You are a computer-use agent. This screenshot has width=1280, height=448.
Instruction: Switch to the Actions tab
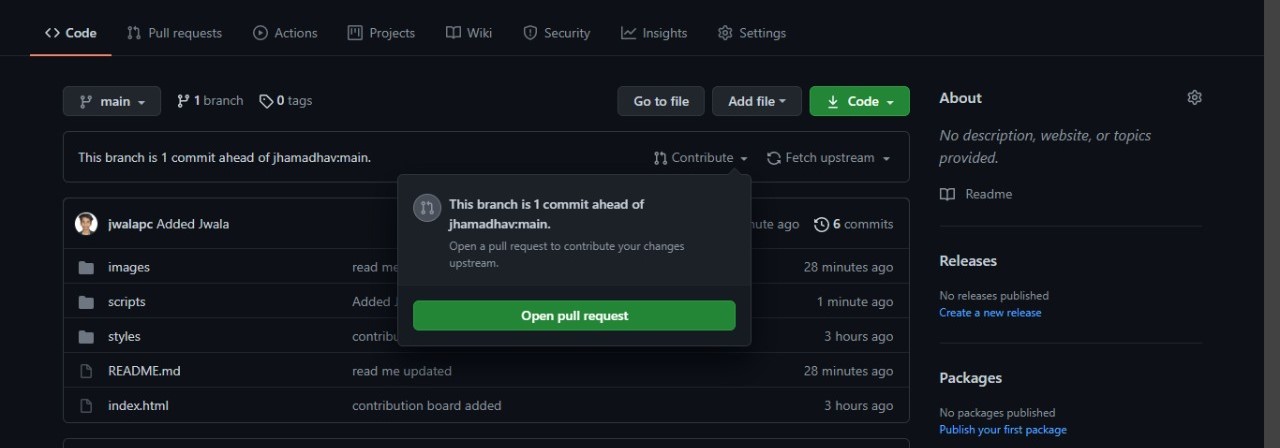pyautogui.click(x=285, y=33)
